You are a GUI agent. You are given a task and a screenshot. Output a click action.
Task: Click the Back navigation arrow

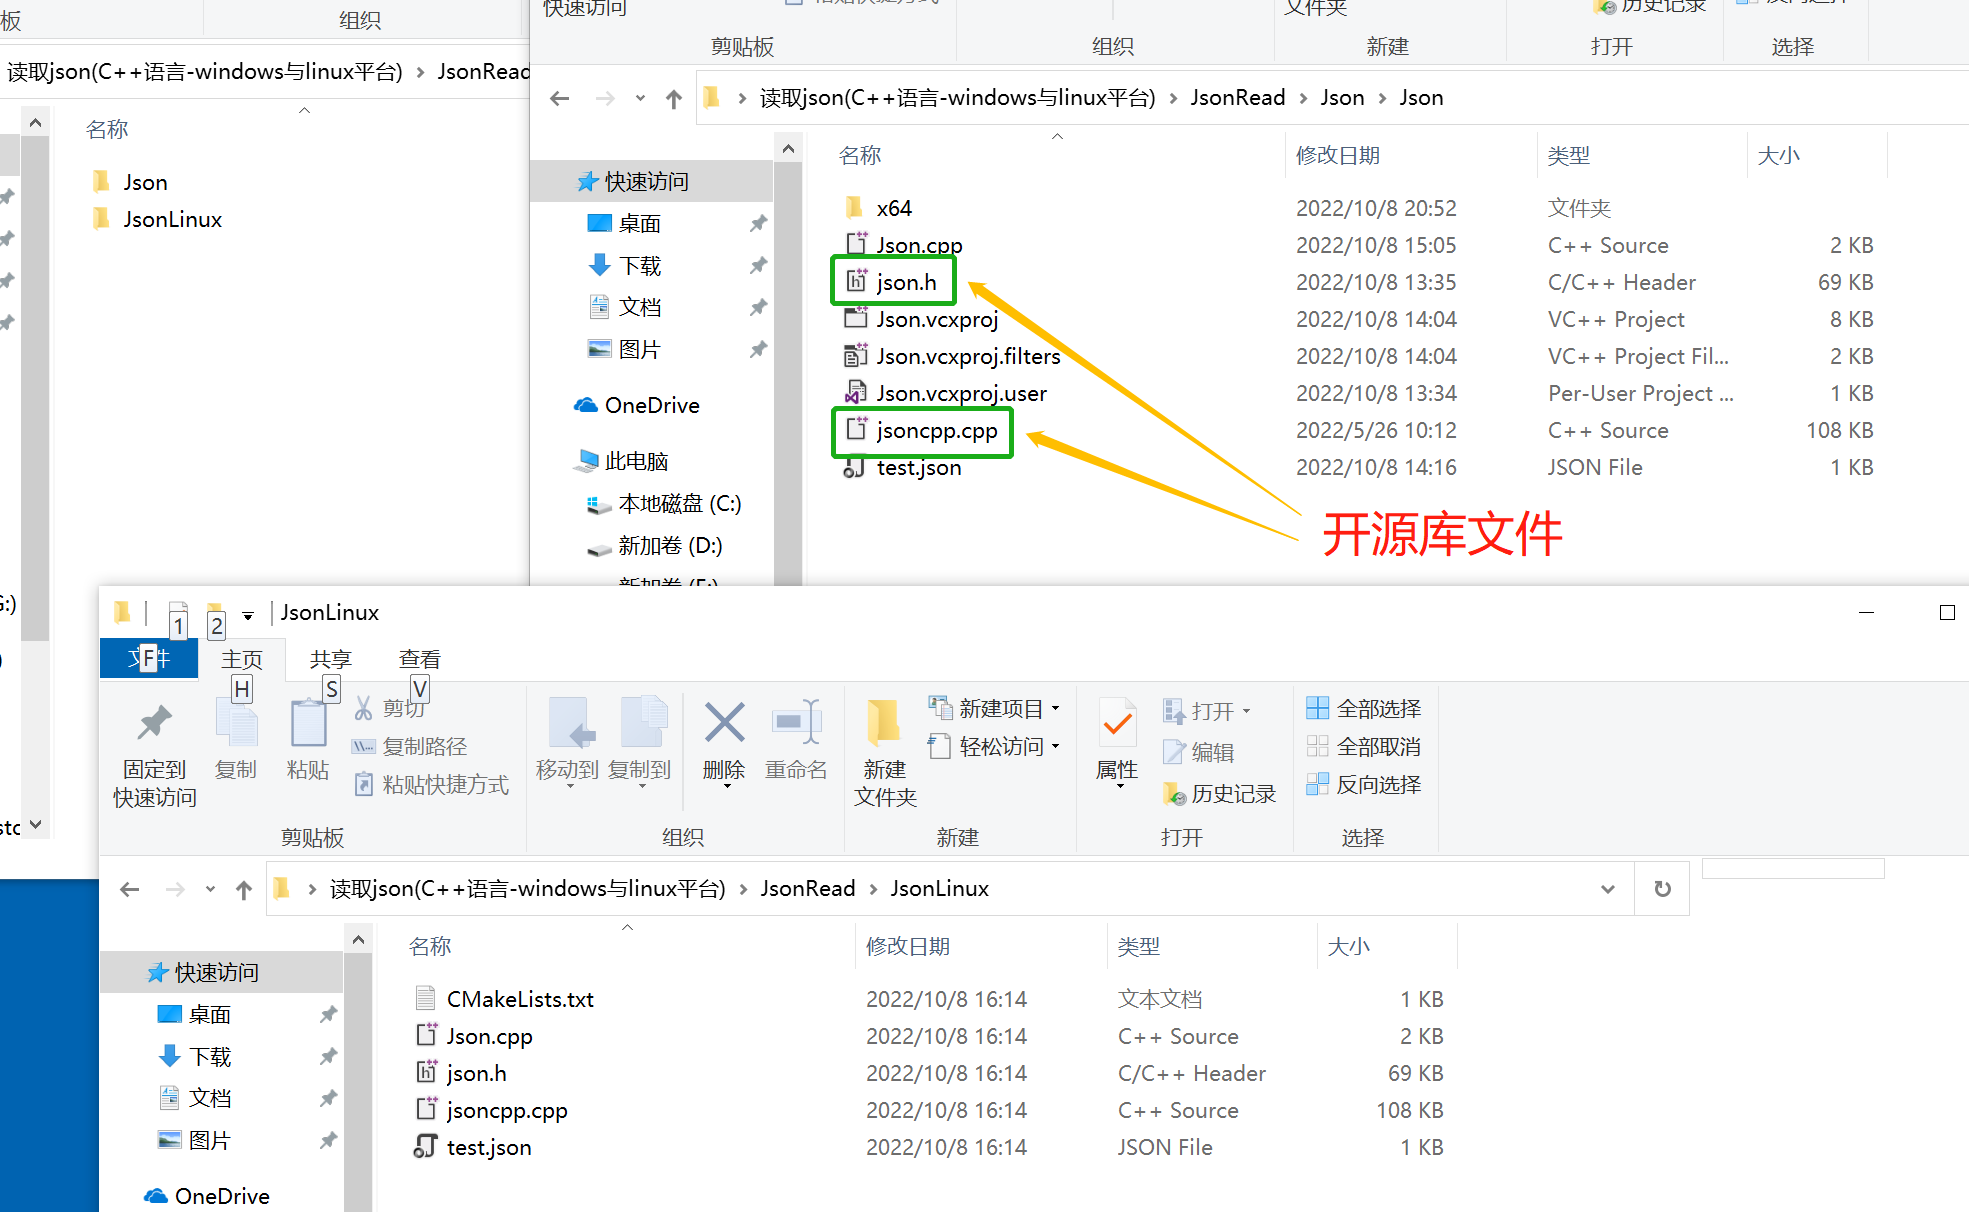129,888
